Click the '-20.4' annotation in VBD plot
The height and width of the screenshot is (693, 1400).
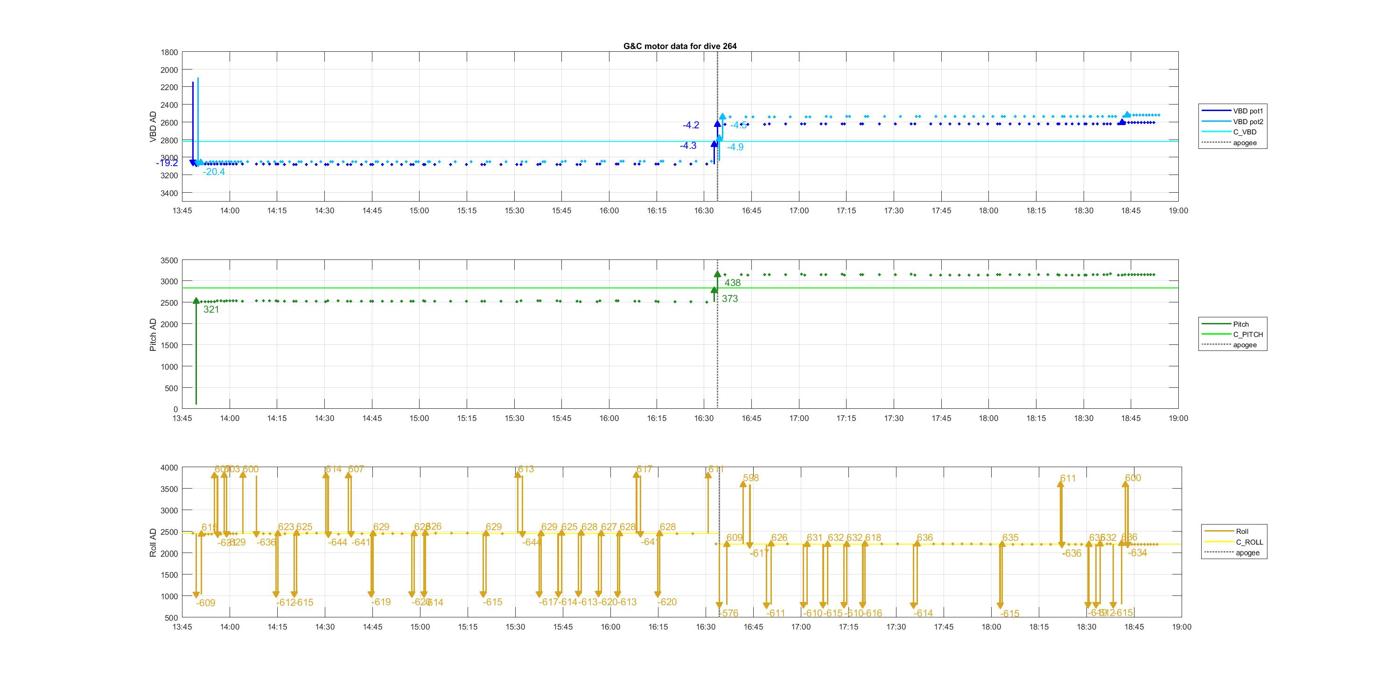click(214, 172)
